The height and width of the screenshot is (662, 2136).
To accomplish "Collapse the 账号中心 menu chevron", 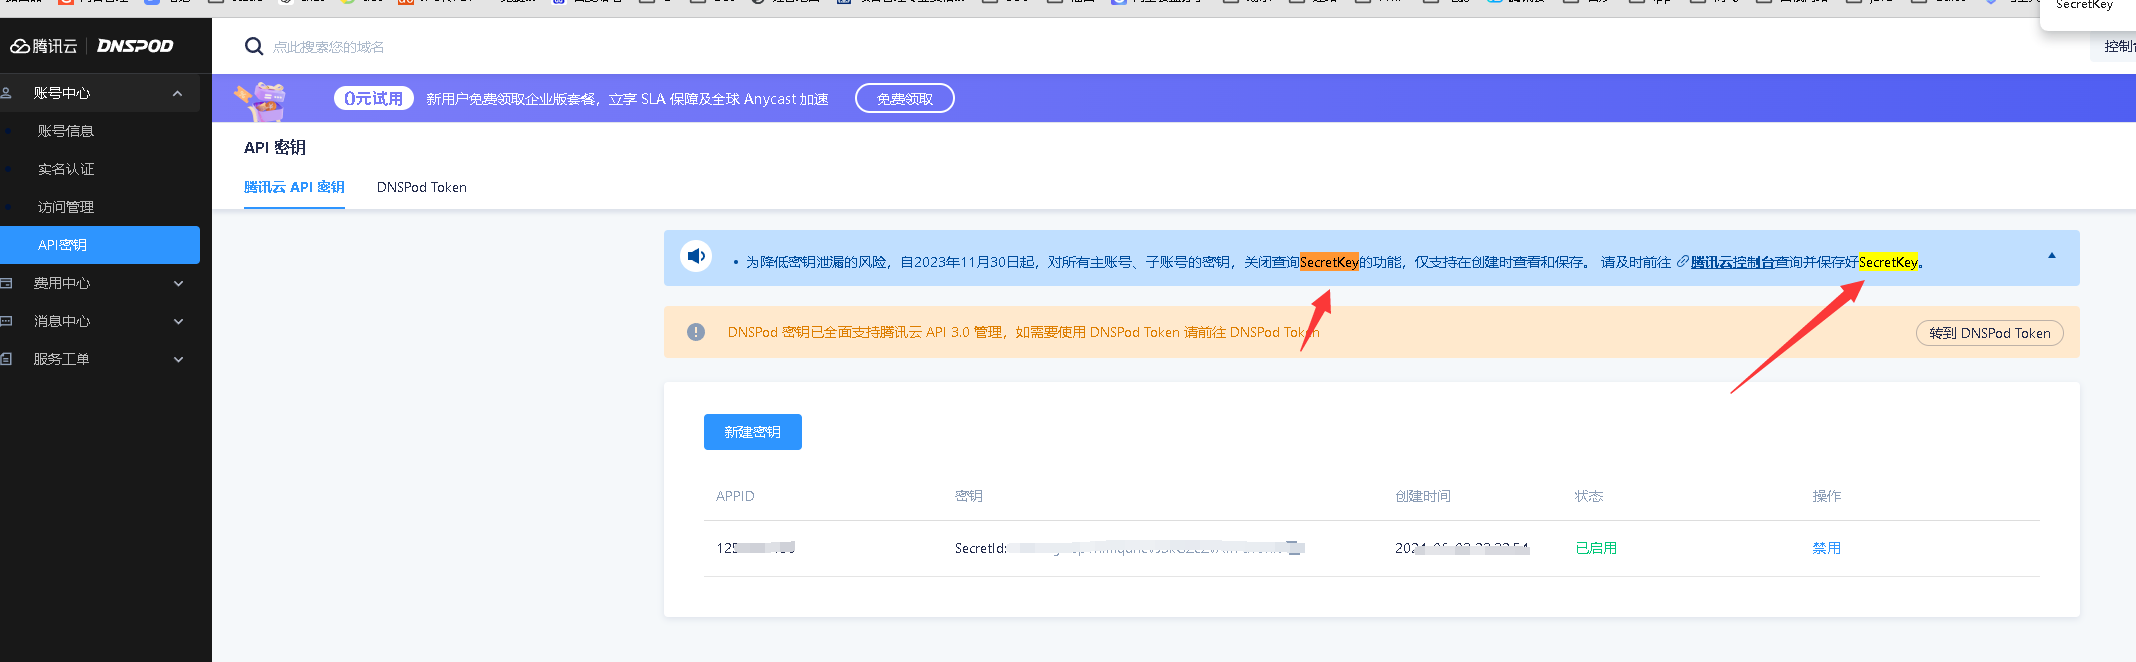I will click(178, 93).
